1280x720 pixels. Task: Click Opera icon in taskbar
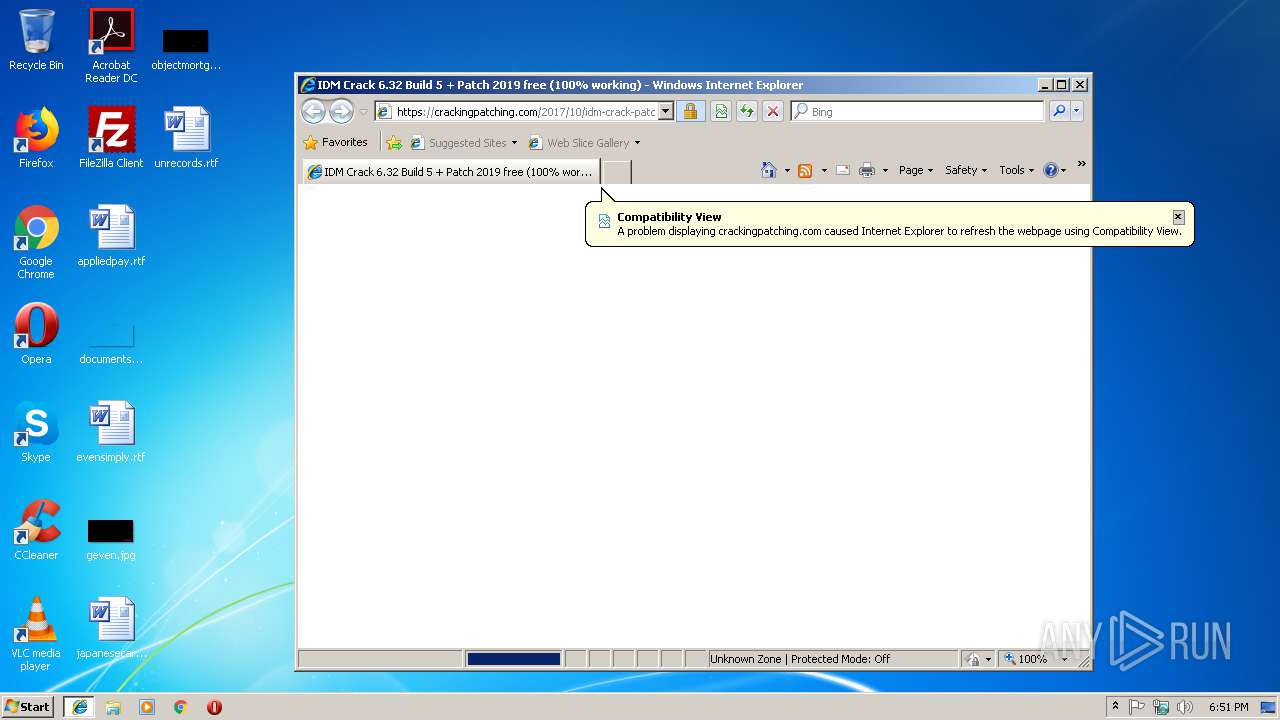coord(214,707)
